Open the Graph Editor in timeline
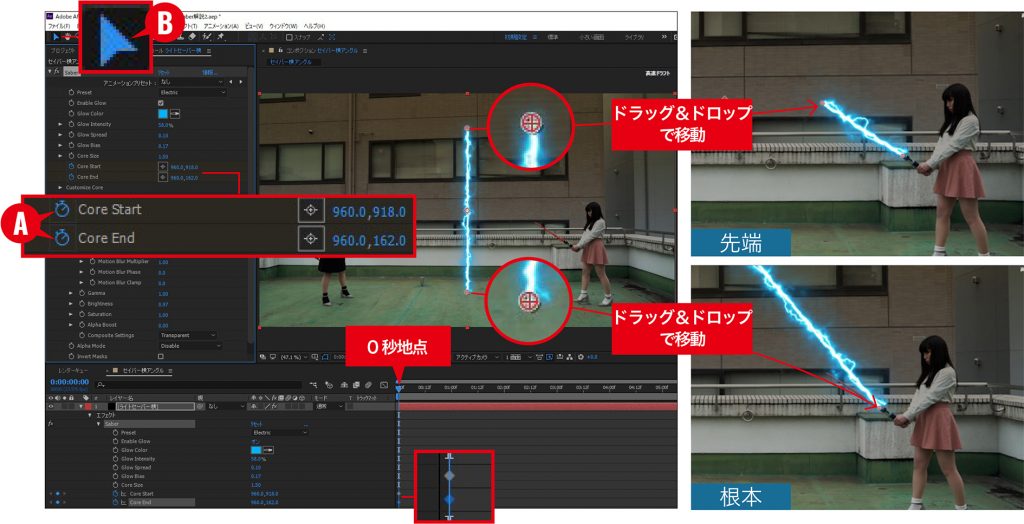The height and width of the screenshot is (524, 1024). pyautogui.click(x=384, y=385)
